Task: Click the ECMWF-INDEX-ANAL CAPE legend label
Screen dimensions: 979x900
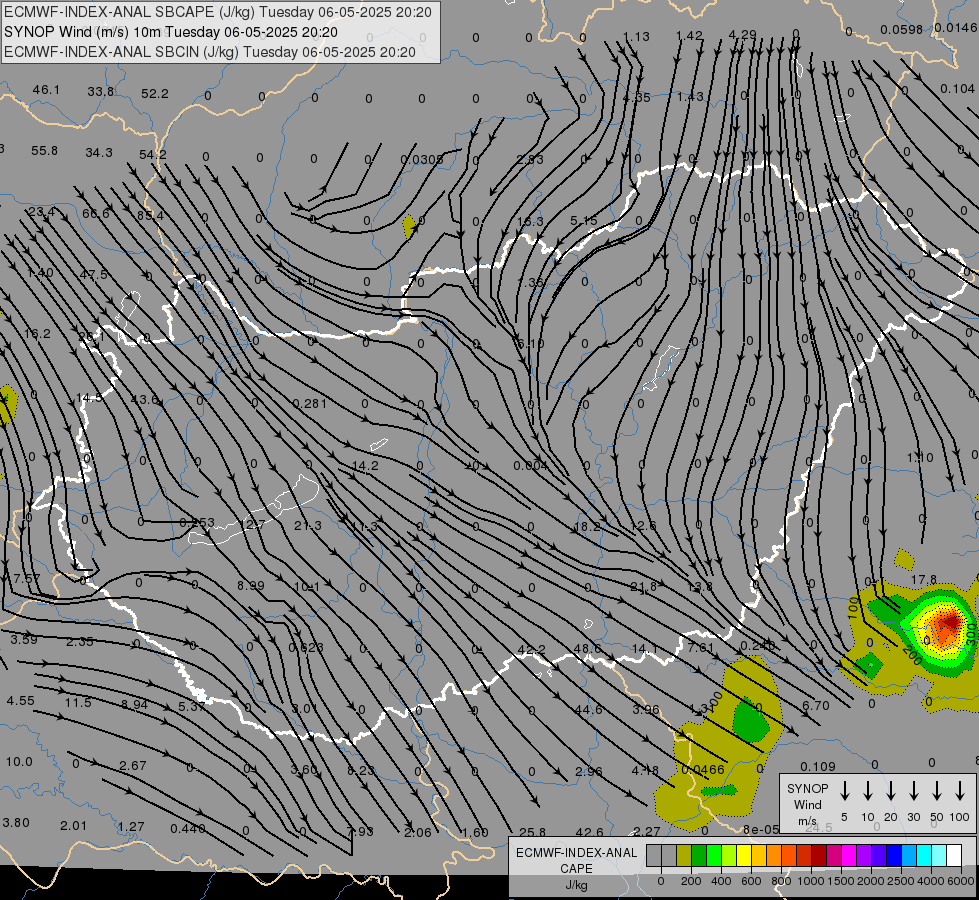Action: point(576,860)
